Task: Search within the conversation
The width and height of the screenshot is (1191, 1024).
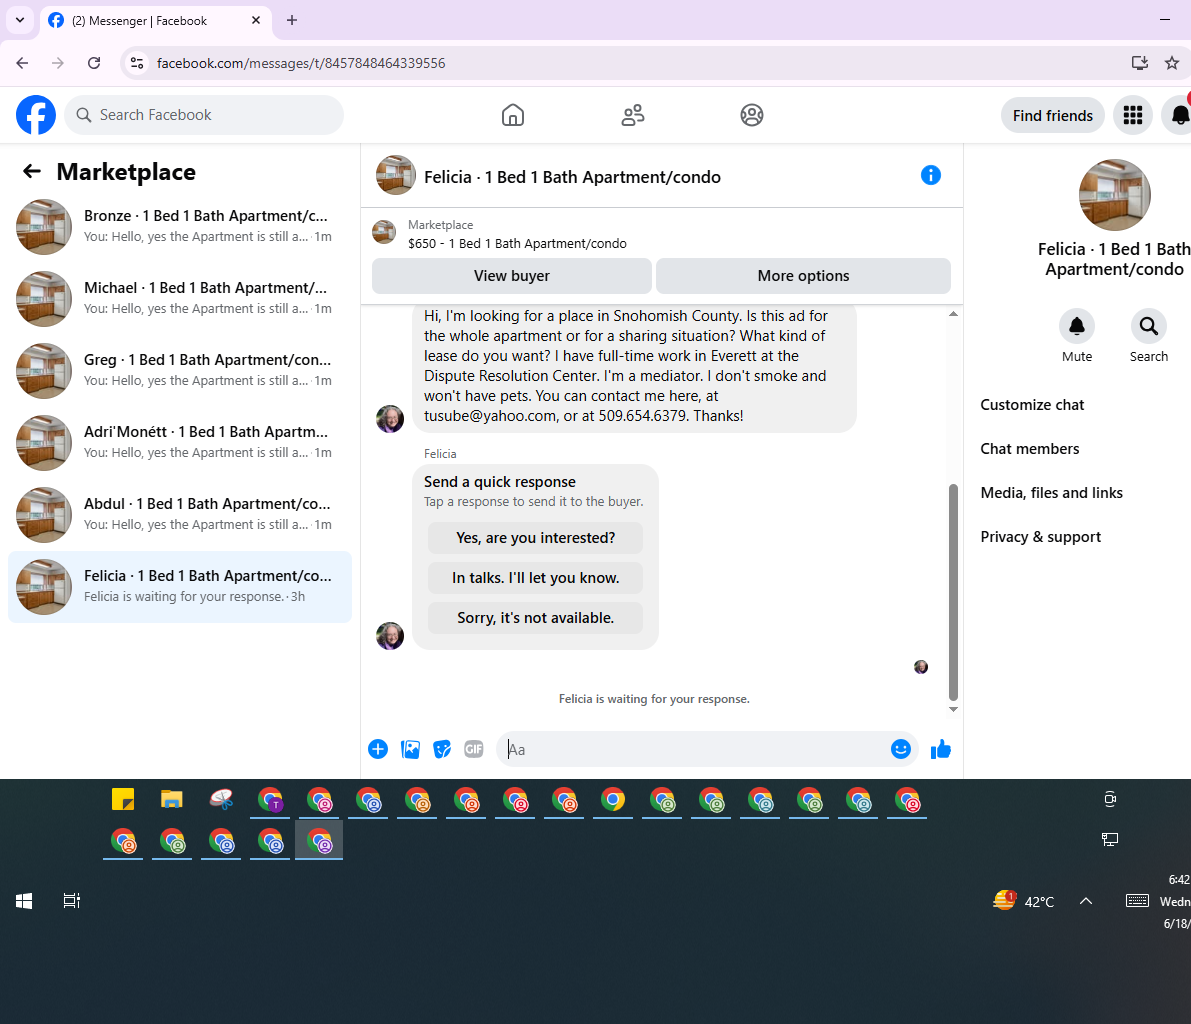Action: click(x=1148, y=327)
